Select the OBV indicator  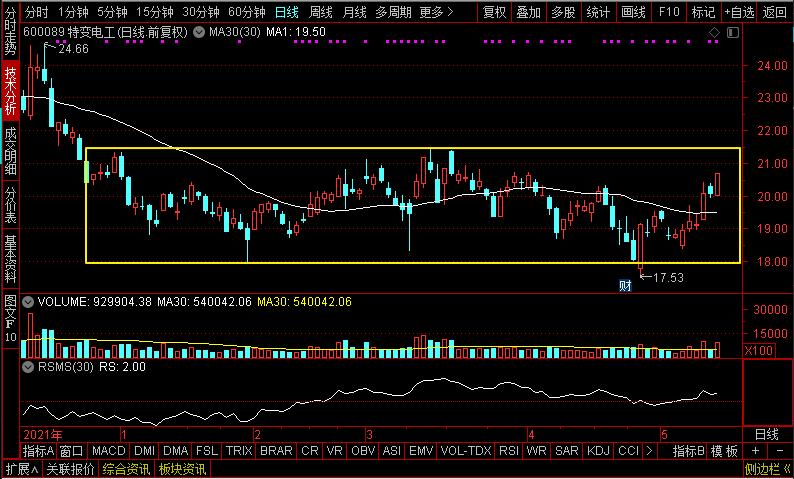[x=363, y=451]
